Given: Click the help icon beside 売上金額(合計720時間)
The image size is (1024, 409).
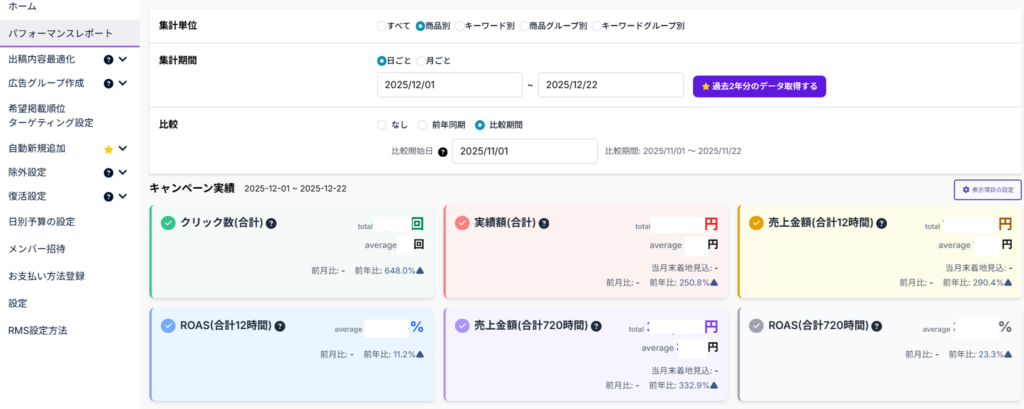Looking at the screenshot, I should (x=596, y=326).
